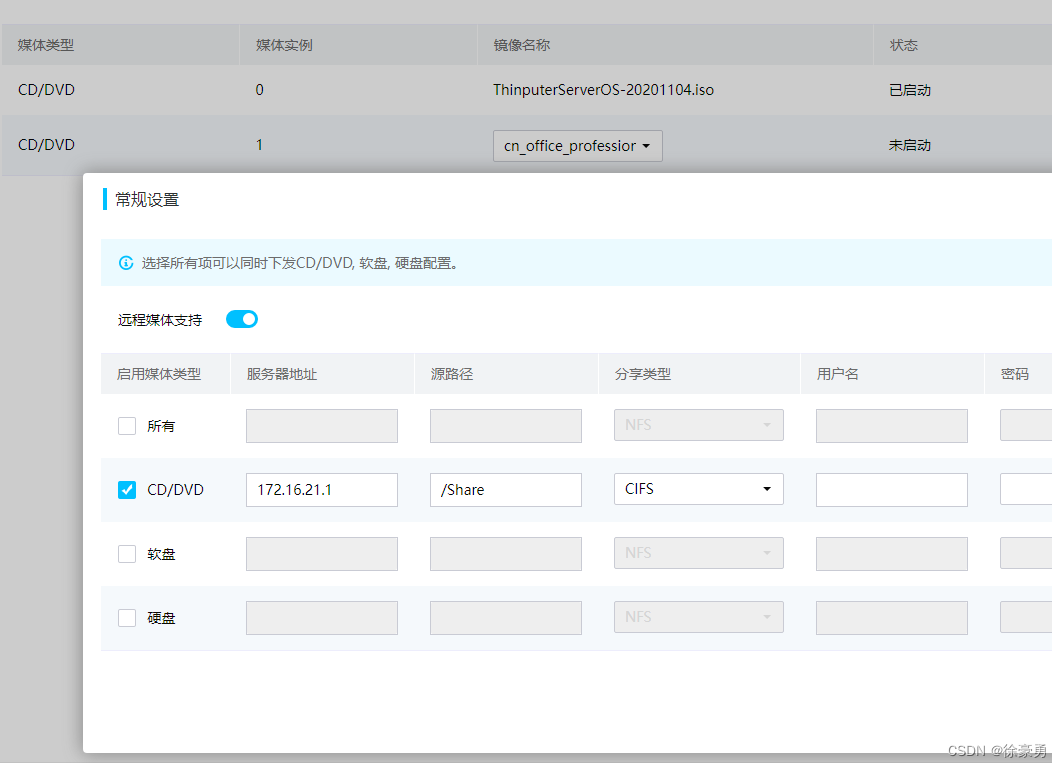The image size is (1062, 767).
Task: Click media instance 1 cell
Action: [259, 145]
